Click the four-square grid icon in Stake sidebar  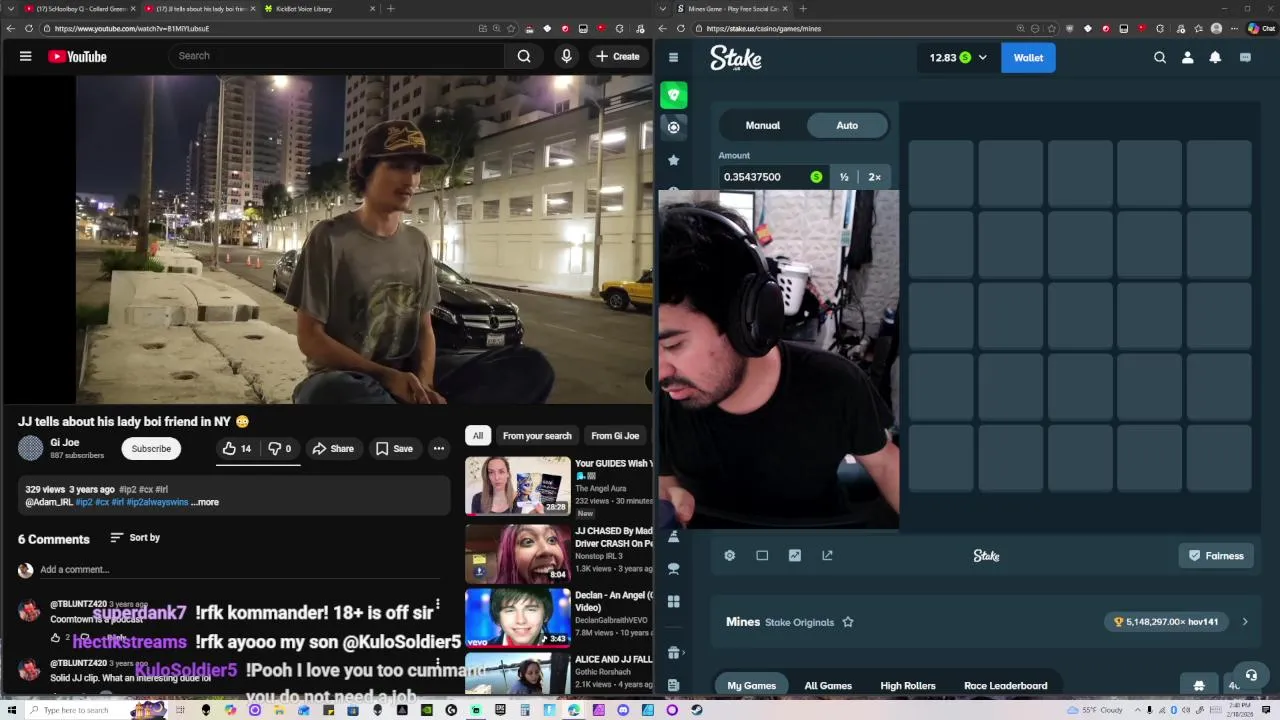click(x=674, y=602)
